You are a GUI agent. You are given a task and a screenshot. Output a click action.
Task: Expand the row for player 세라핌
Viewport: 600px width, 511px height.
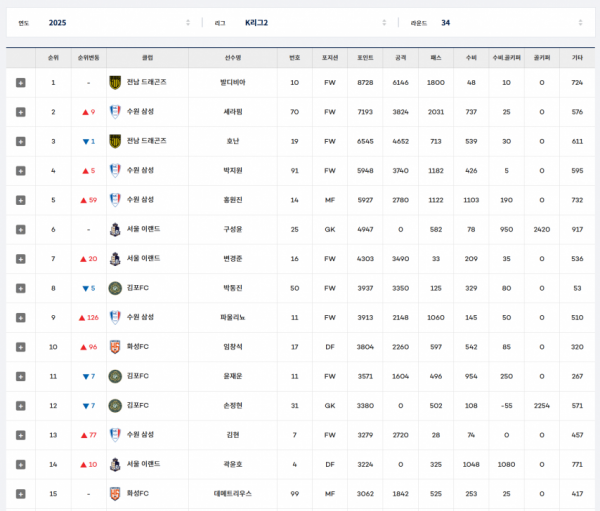pyautogui.click(x=20, y=112)
